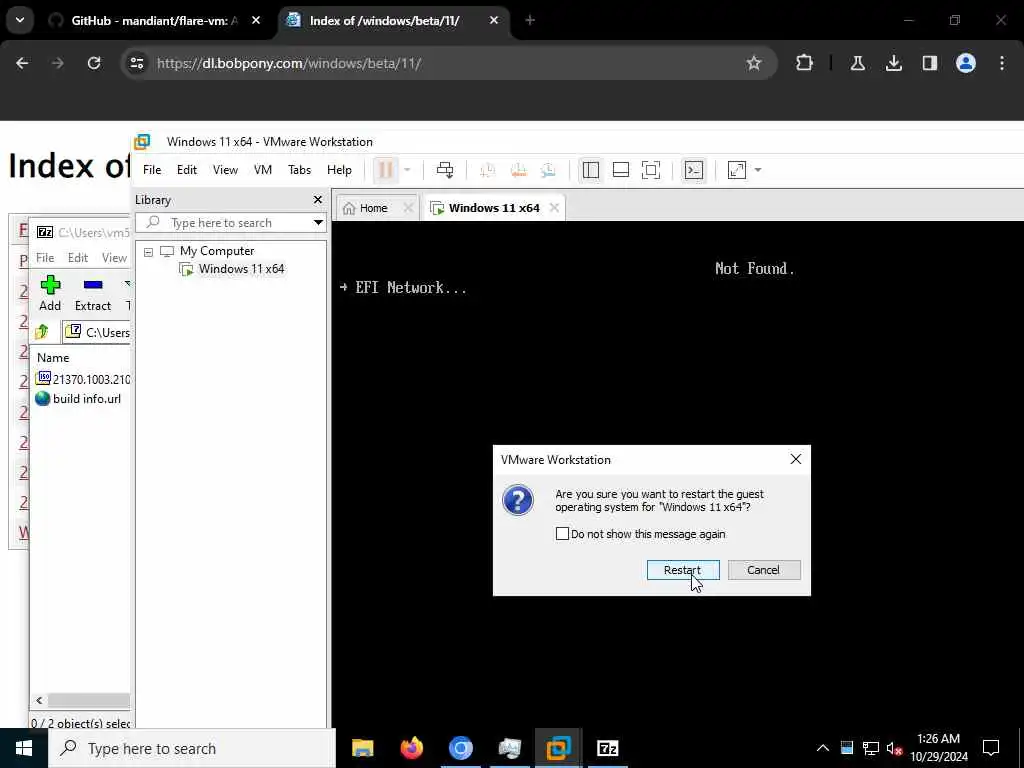
Task: Open the View menu in VMware Workstation
Action: click(225, 170)
